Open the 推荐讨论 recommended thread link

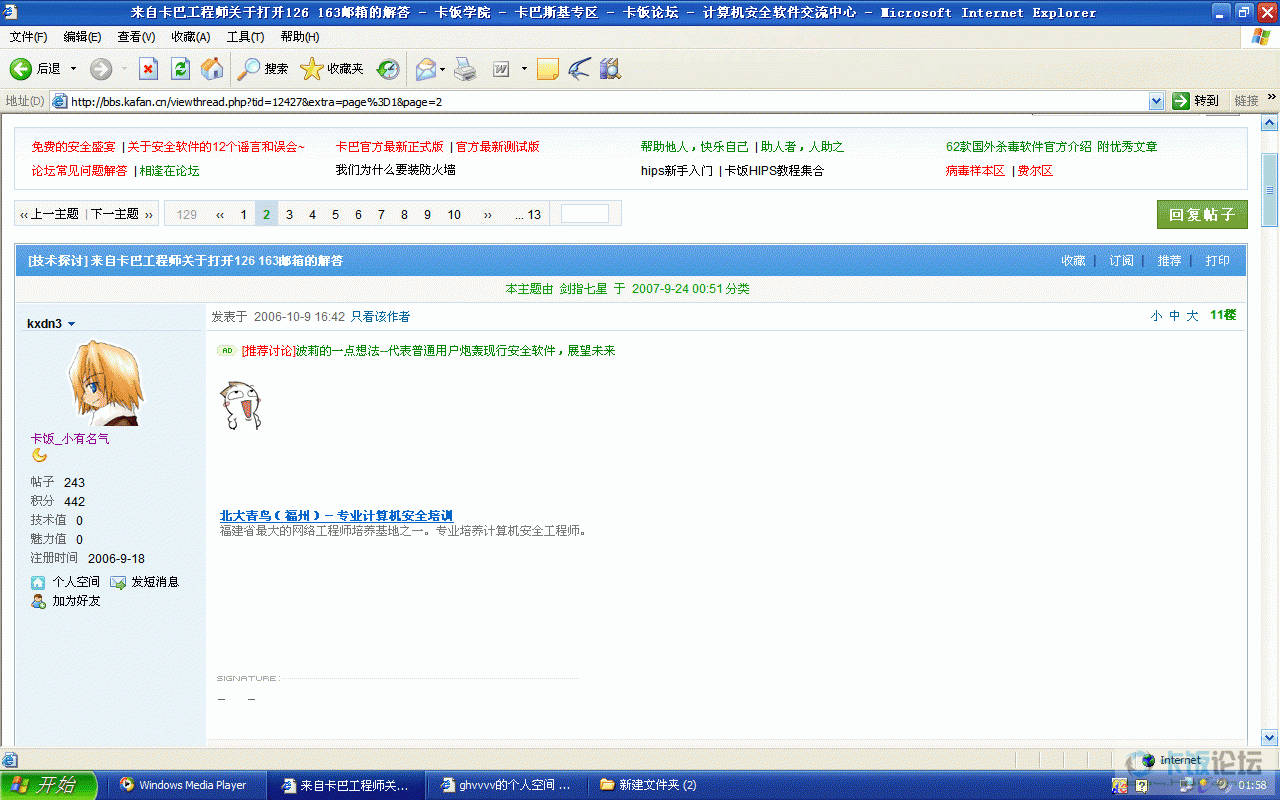point(428,350)
